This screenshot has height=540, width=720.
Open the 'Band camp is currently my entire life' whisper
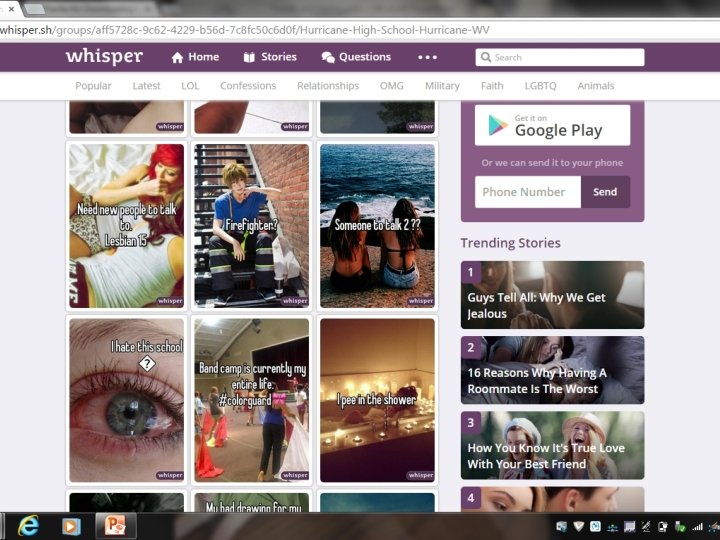(252, 400)
